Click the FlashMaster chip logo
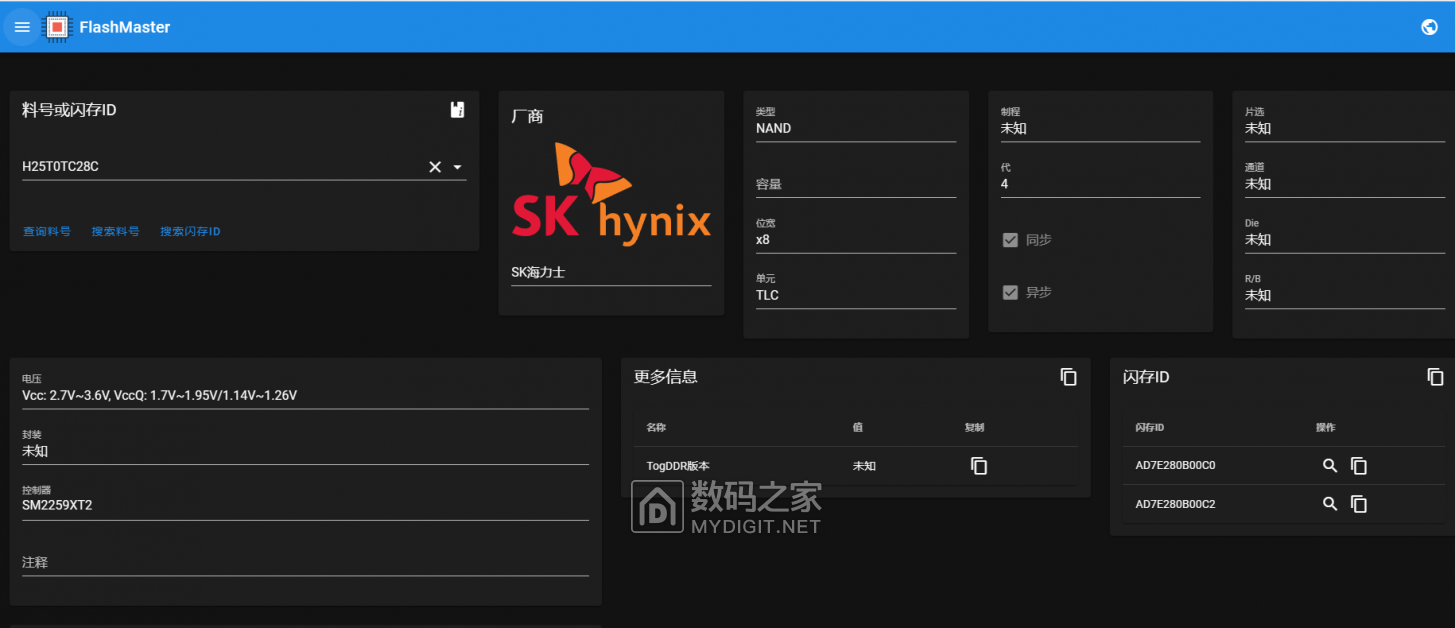This screenshot has height=628, width=1455. pos(56,26)
